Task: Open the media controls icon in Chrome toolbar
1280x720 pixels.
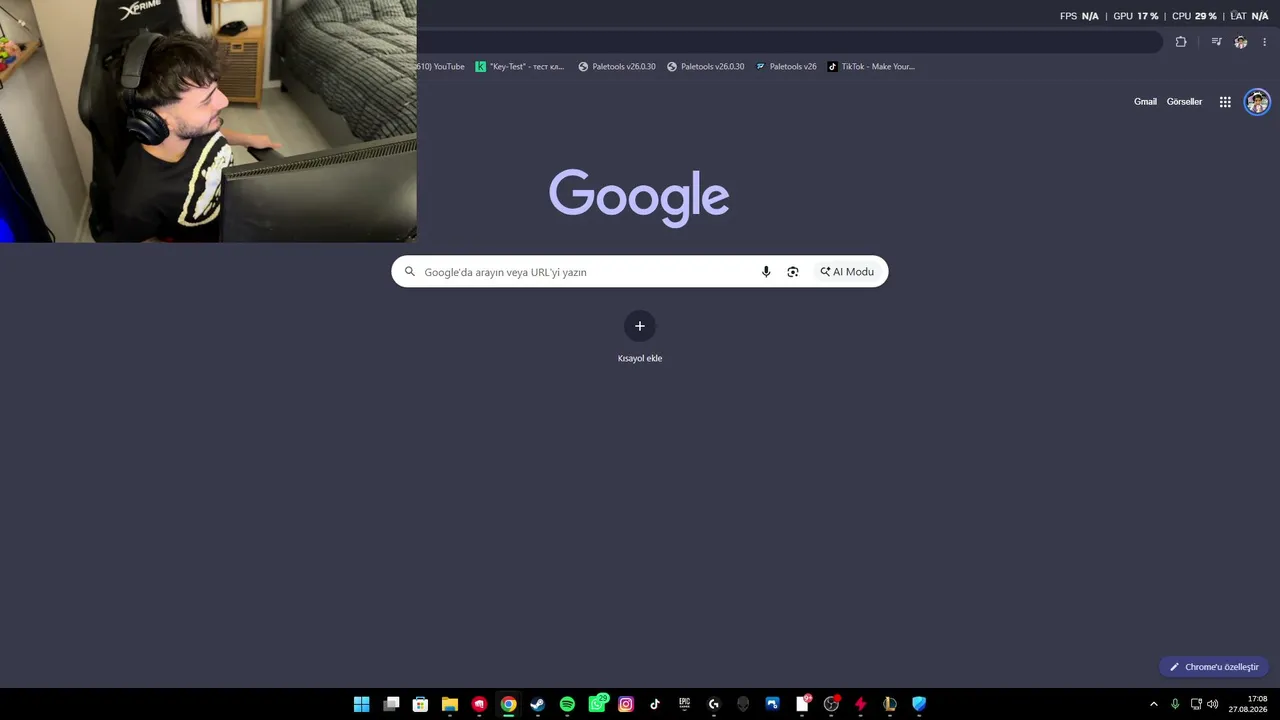Action: 1216,42
